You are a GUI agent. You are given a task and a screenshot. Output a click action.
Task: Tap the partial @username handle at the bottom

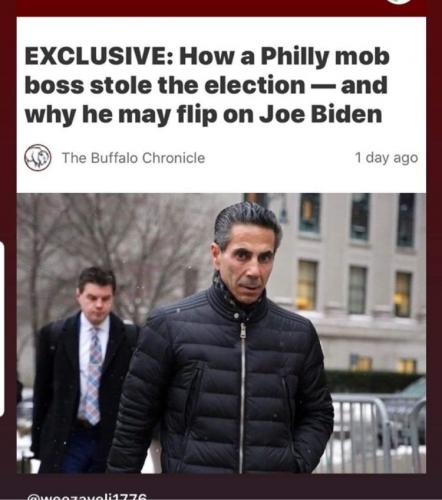coord(87,496)
